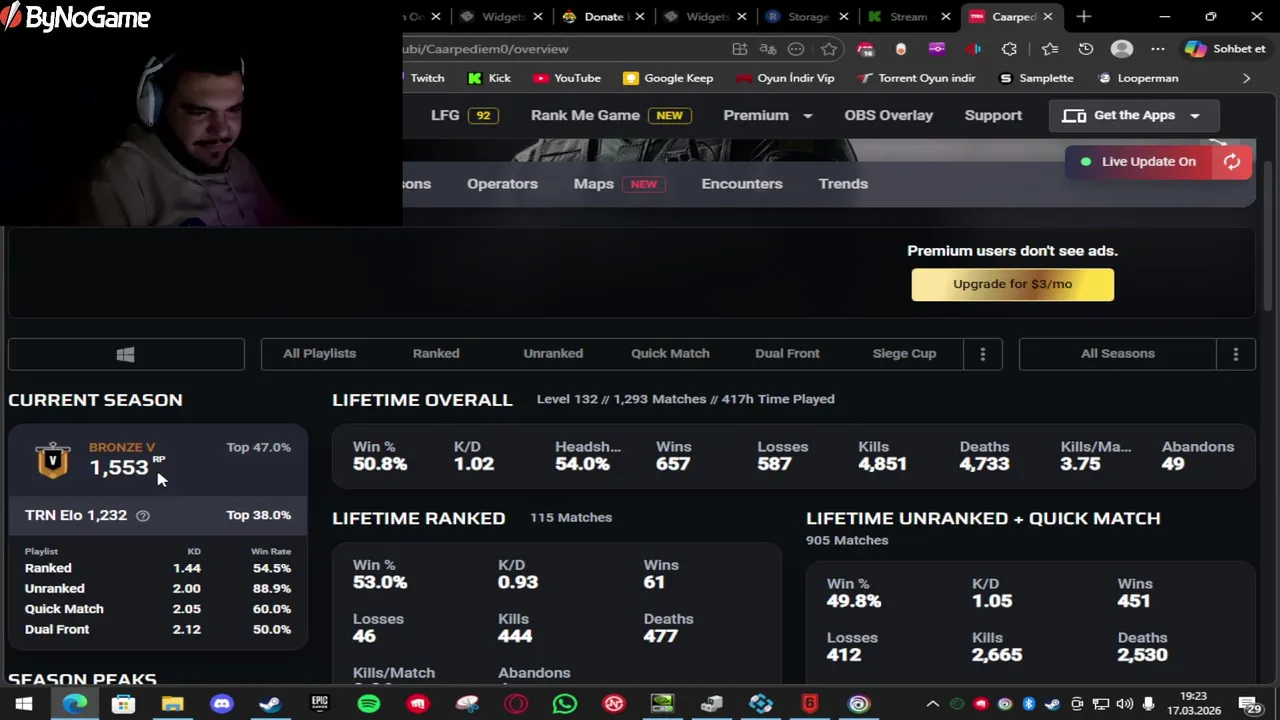Open WhatsApp from the taskbar
The width and height of the screenshot is (1280, 720).
[564, 704]
